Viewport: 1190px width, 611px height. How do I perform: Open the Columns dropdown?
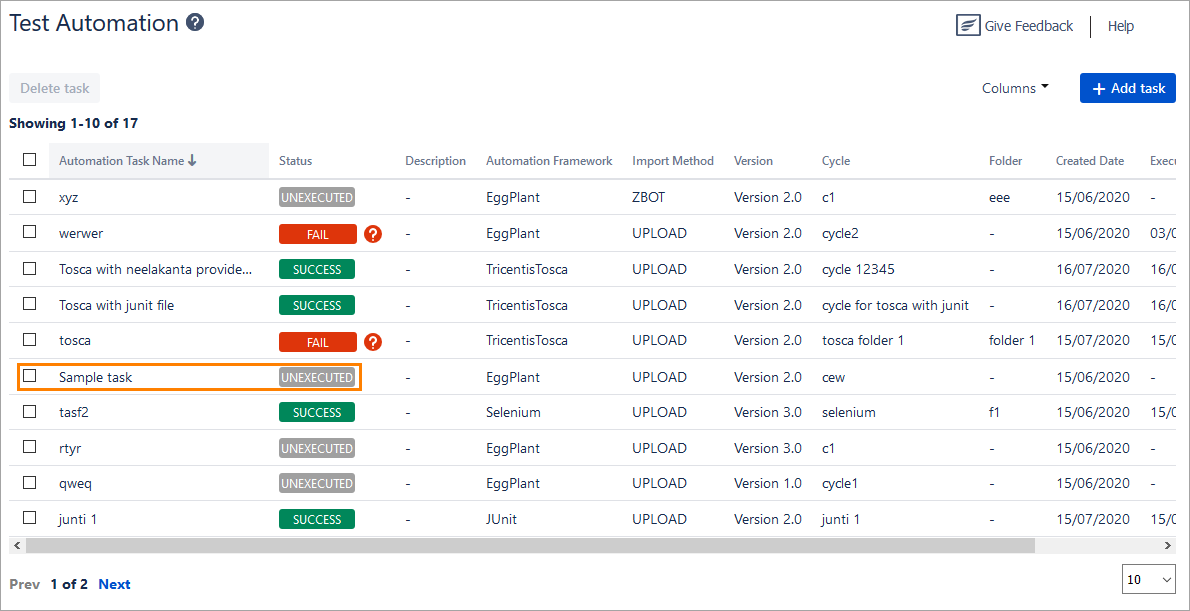pos(1015,88)
